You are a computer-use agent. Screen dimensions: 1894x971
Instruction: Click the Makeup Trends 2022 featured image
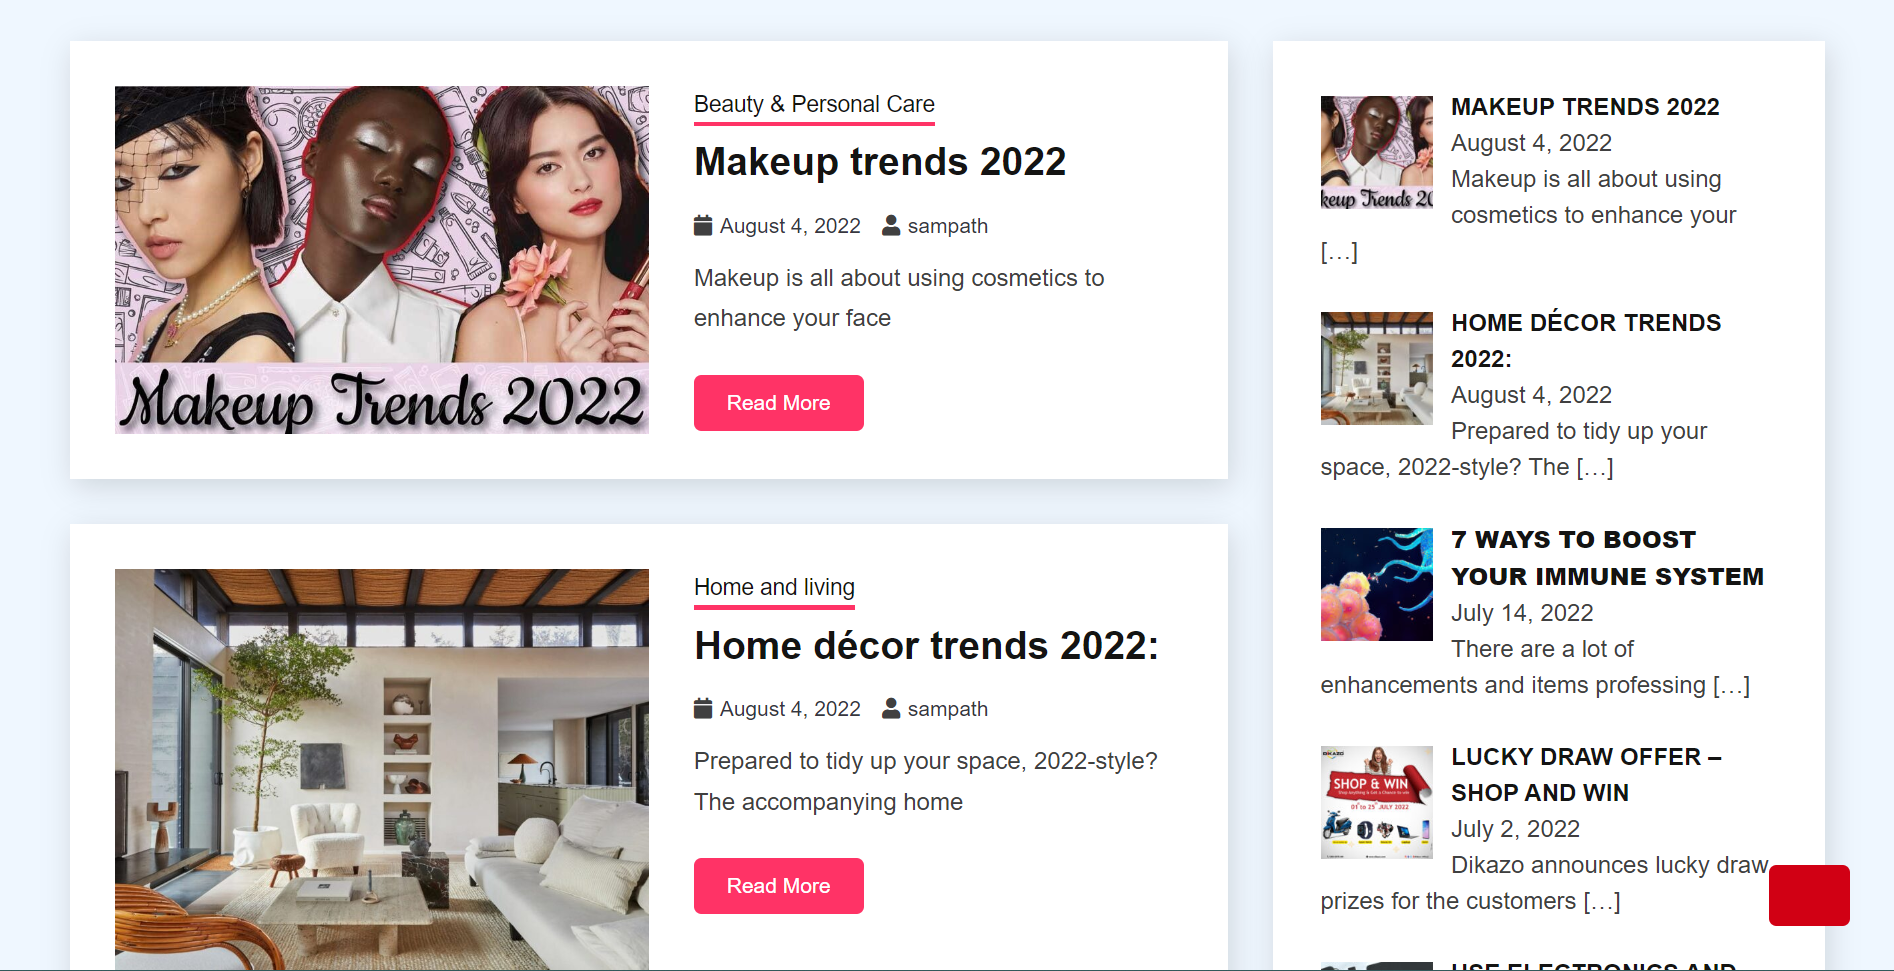[382, 260]
